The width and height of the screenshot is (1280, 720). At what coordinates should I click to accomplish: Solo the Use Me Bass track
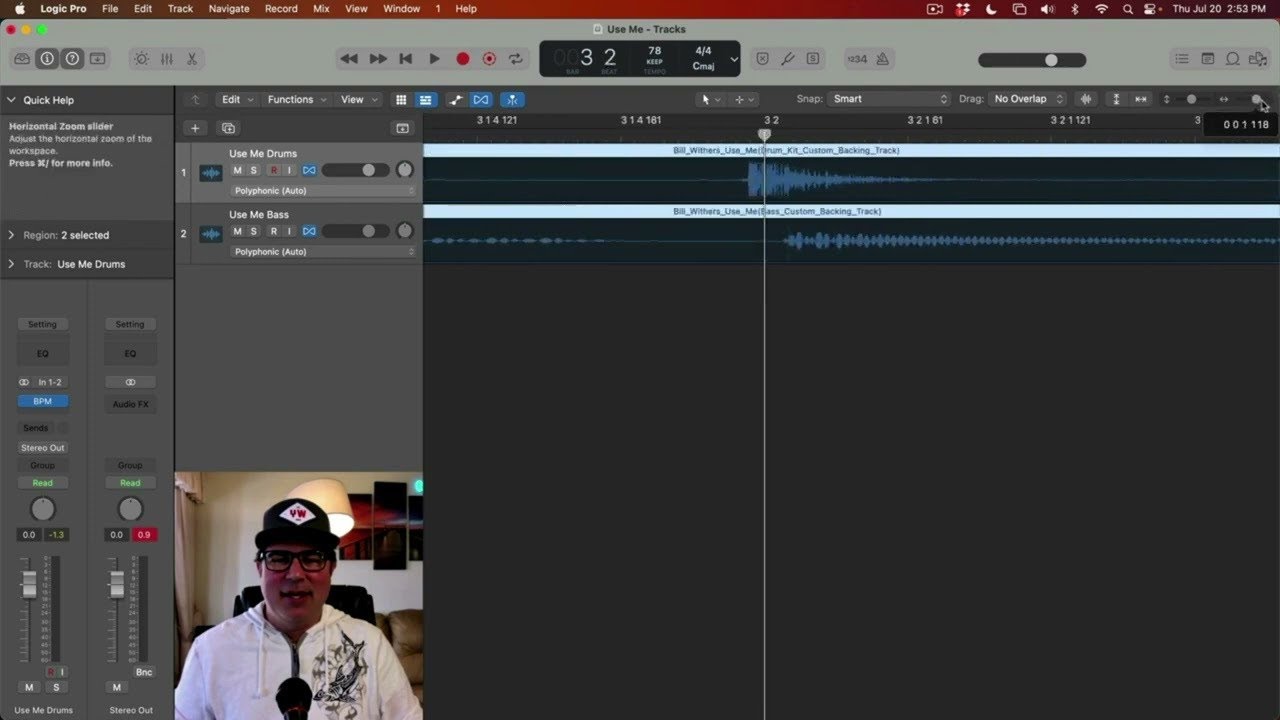tap(254, 231)
